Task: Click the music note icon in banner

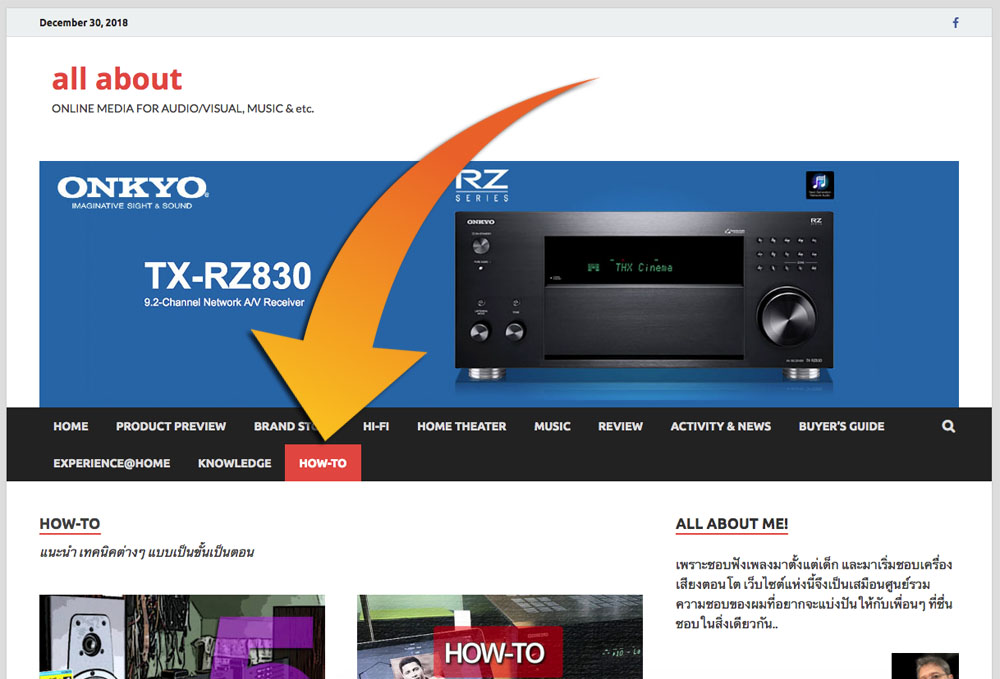Action: (819, 185)
